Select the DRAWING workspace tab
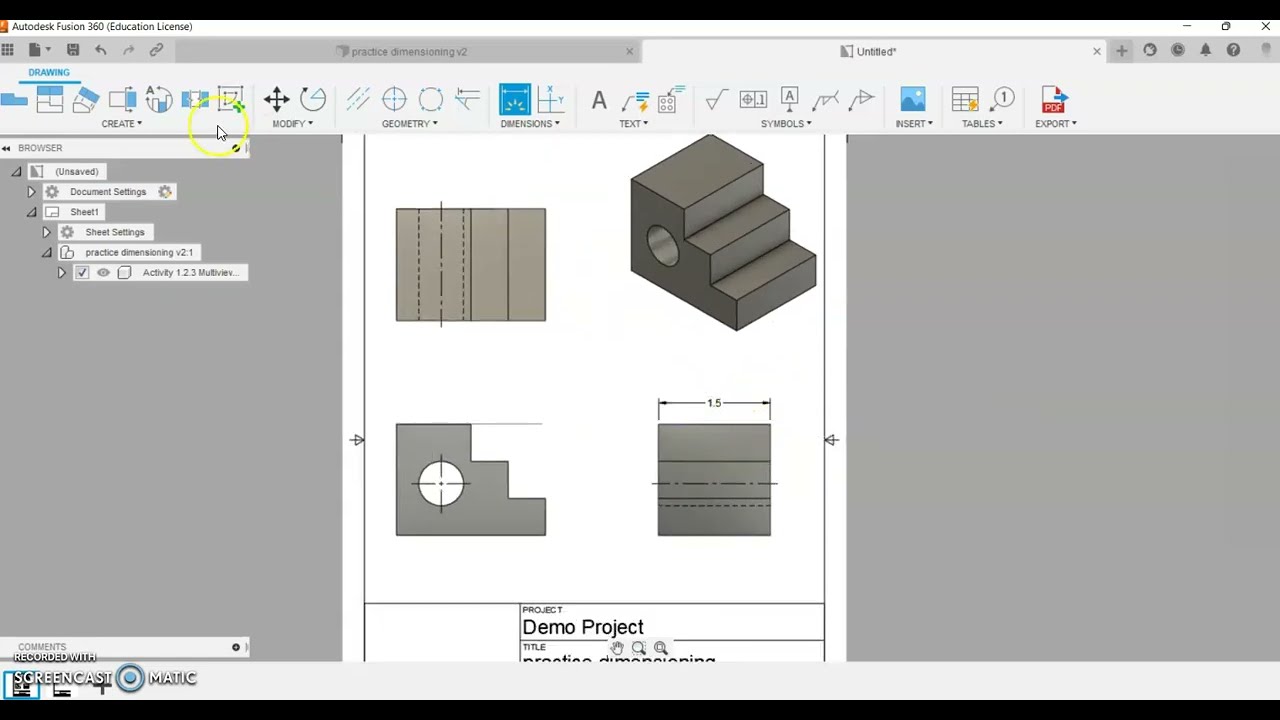The image size is (1280, 720). point(49,73)
